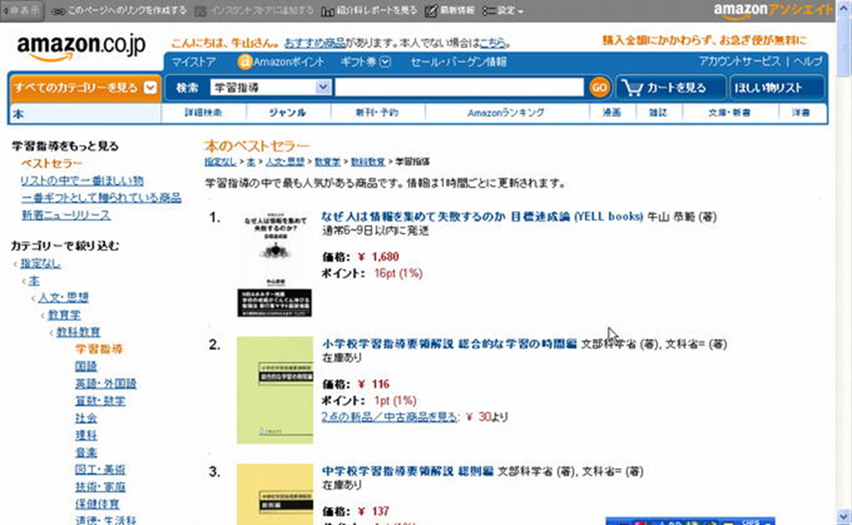Click the scrollbar down arrow
Viewport: 852px width, 525px height.
coord(844,516)
